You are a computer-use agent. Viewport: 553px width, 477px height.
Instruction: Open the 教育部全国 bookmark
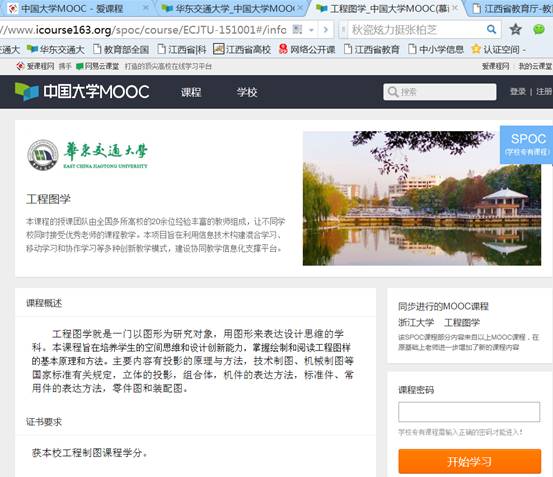point(121,50)
